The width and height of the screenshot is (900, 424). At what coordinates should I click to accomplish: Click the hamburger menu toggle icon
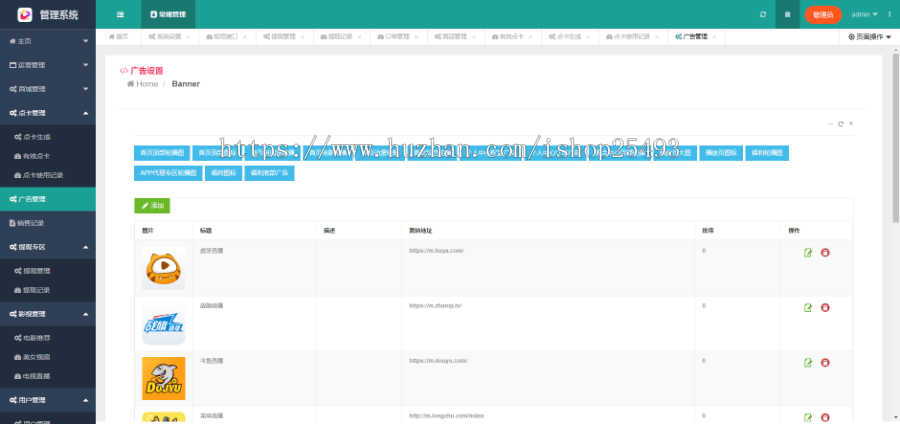tap(120, 14)
